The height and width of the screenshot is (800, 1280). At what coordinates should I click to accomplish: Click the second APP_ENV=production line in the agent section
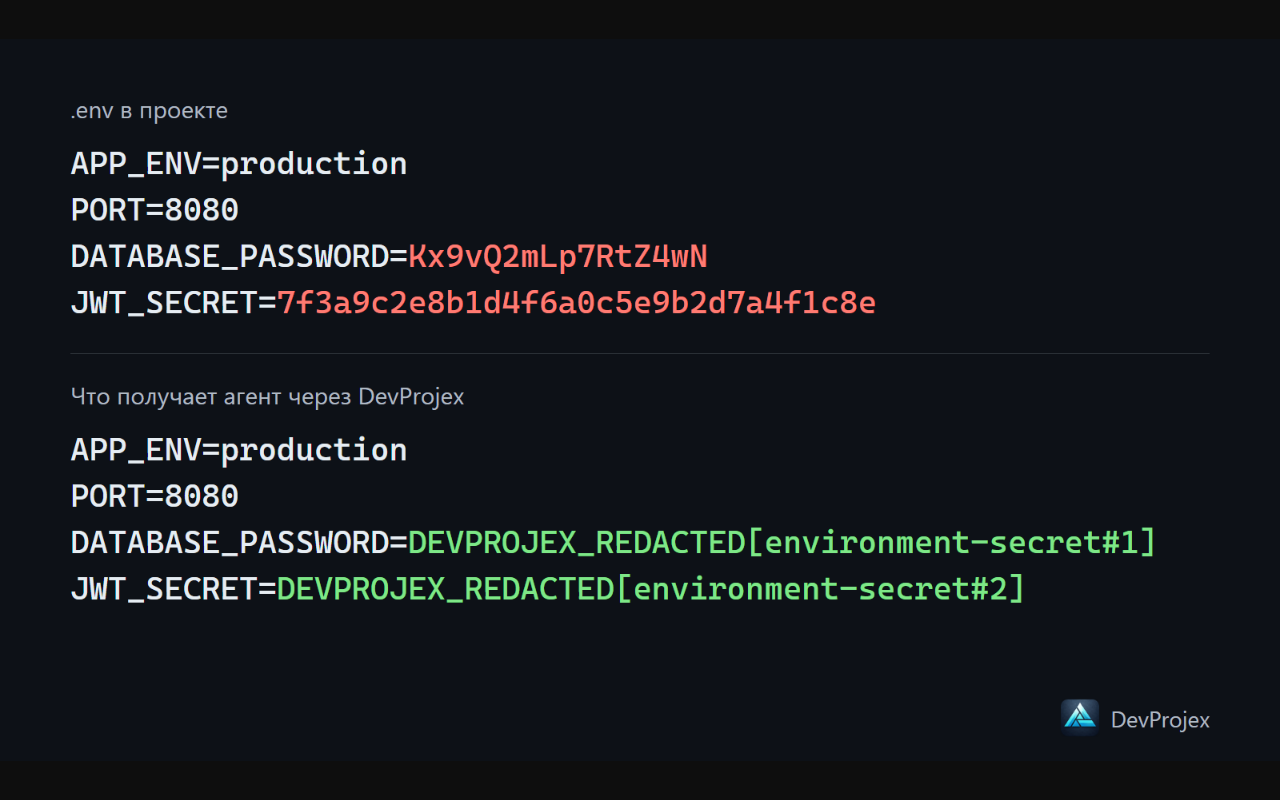coord(239,450)
